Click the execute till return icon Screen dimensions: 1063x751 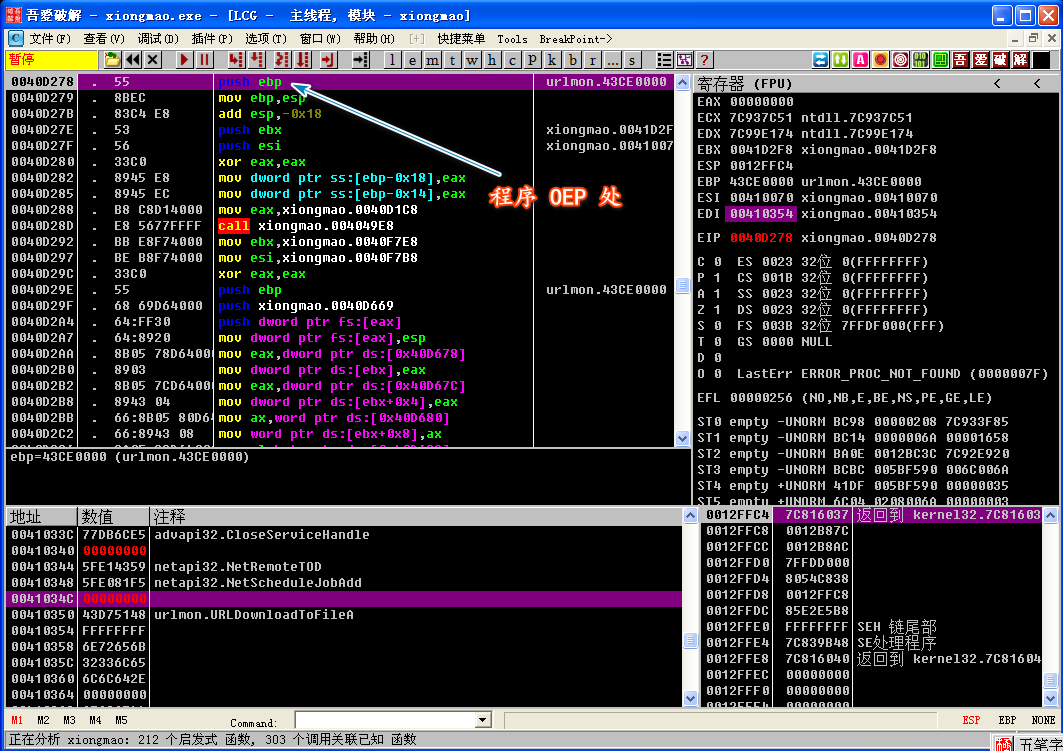(x=329, y=60)
